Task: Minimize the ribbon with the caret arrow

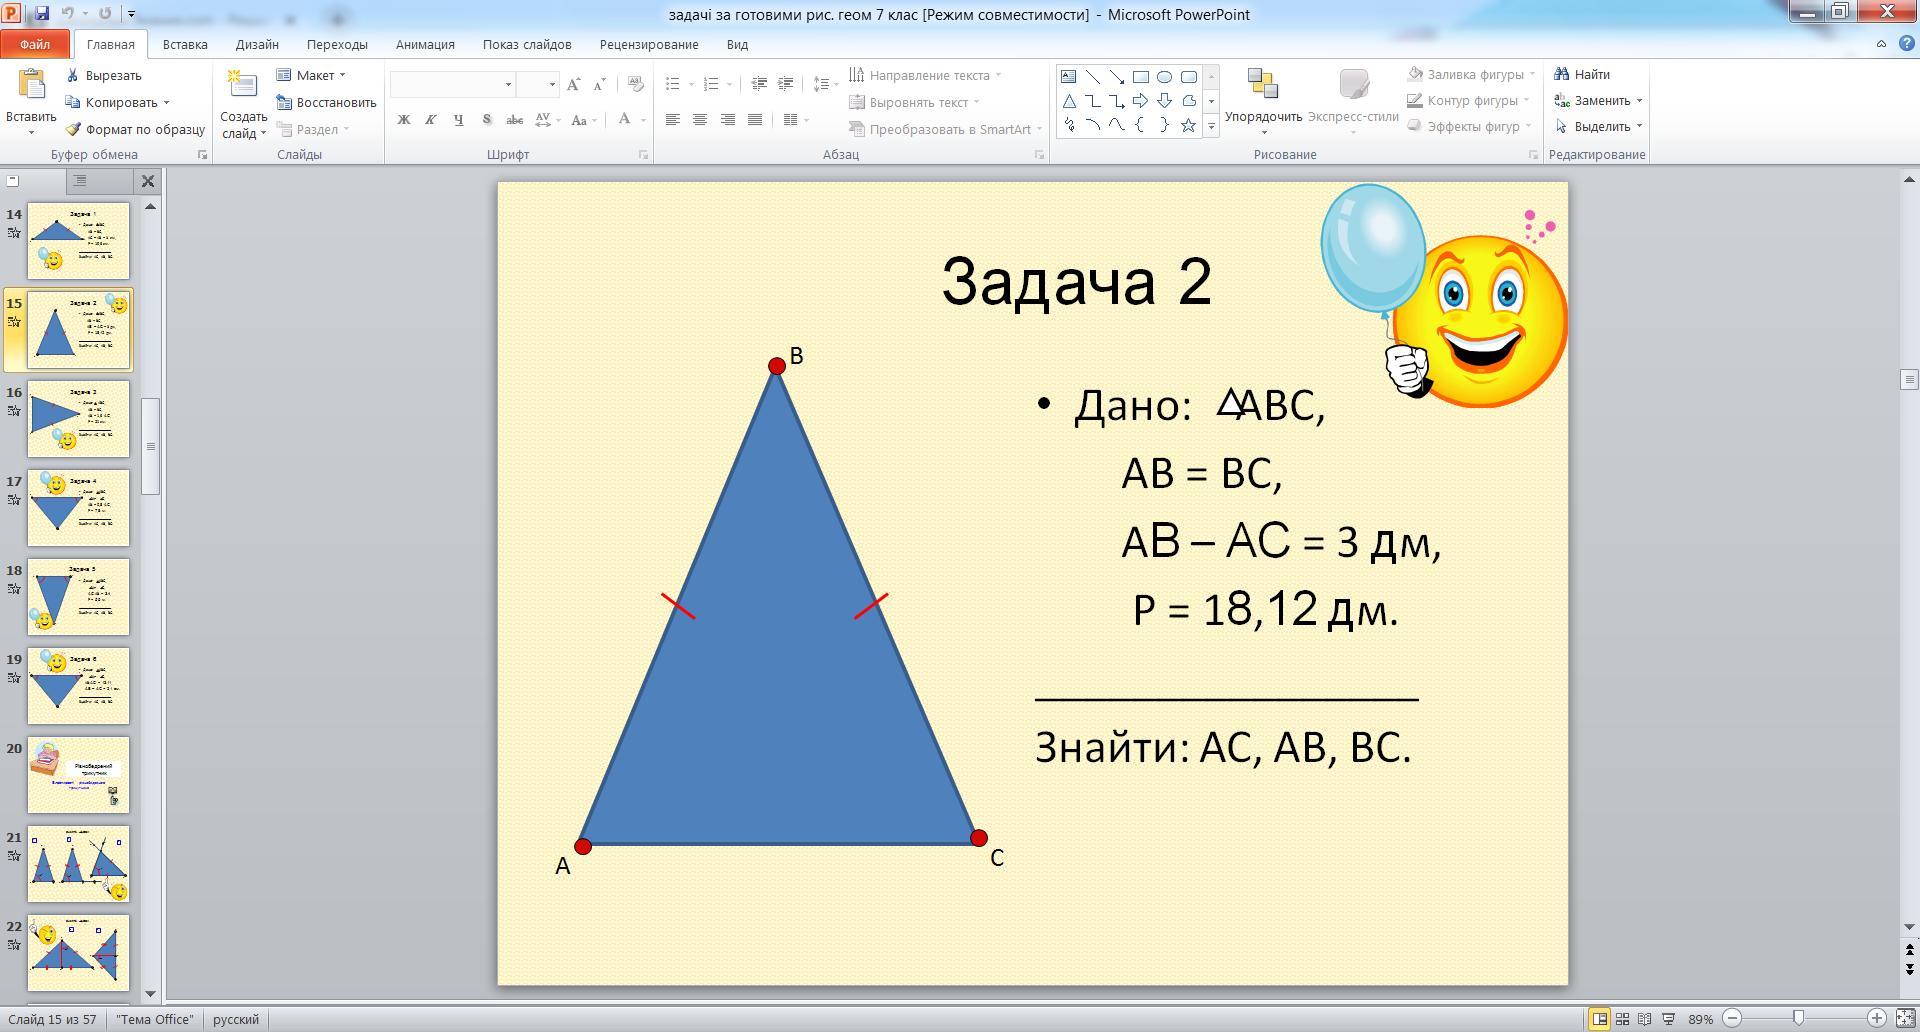Action: tap(1881, 44)
